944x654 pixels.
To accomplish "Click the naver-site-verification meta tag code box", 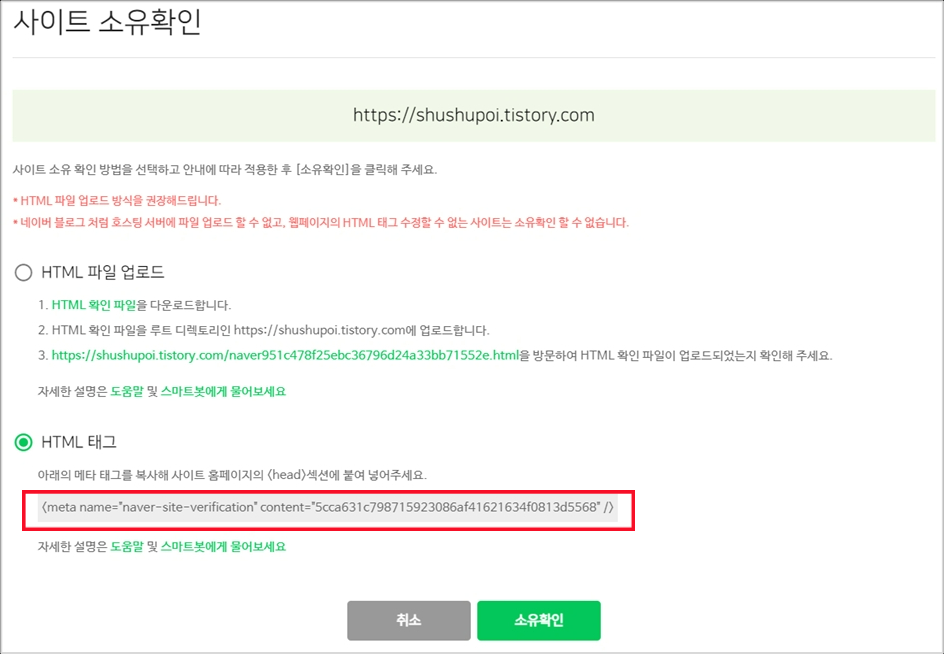I will [328, 508].
